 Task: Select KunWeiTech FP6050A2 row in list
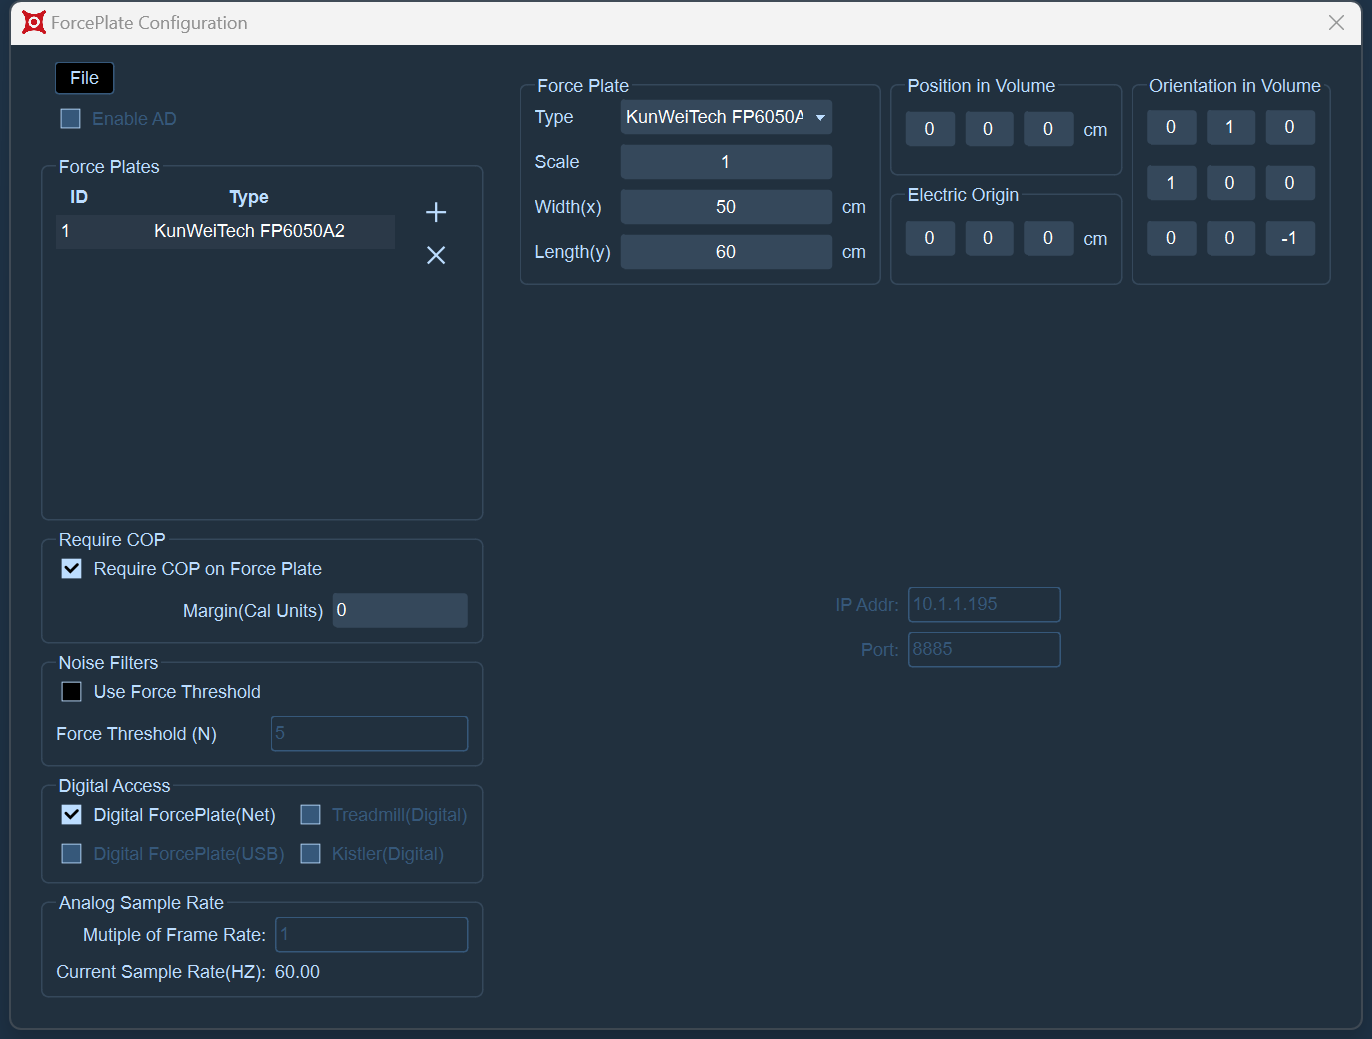tap(226, 231)
